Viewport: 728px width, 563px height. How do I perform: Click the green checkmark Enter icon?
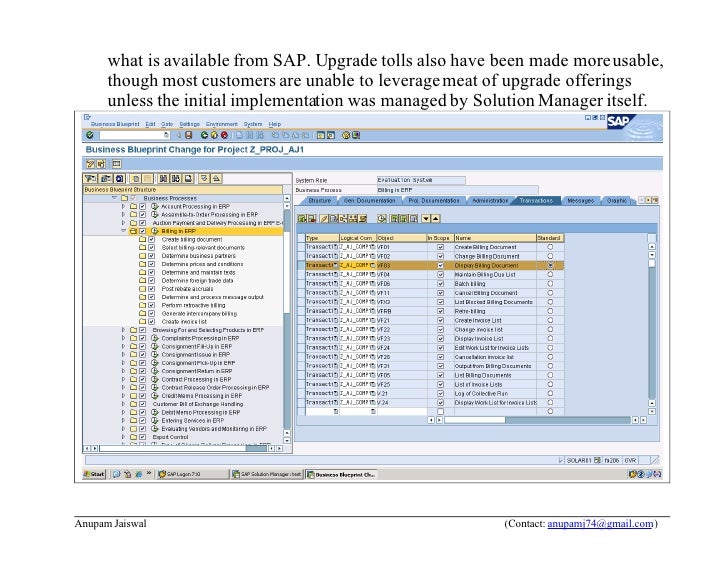click(x=90, y=135)
